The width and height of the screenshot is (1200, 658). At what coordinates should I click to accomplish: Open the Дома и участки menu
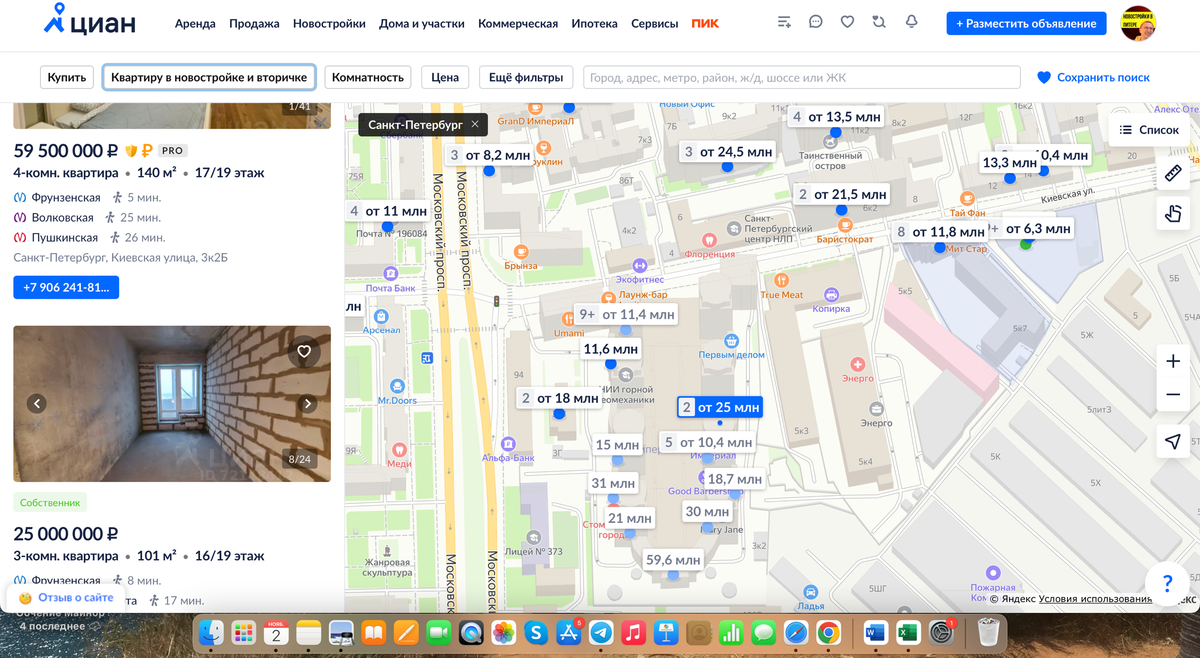pos(422,23)
